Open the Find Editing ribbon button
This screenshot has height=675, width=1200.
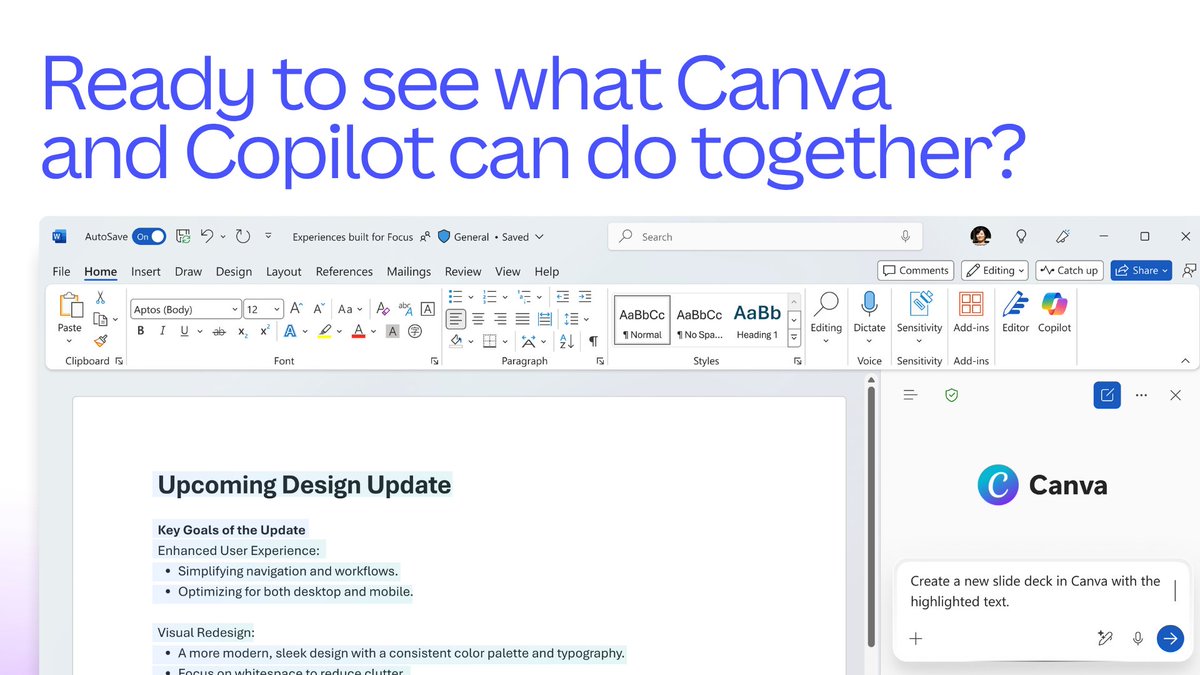click(826, 317)
